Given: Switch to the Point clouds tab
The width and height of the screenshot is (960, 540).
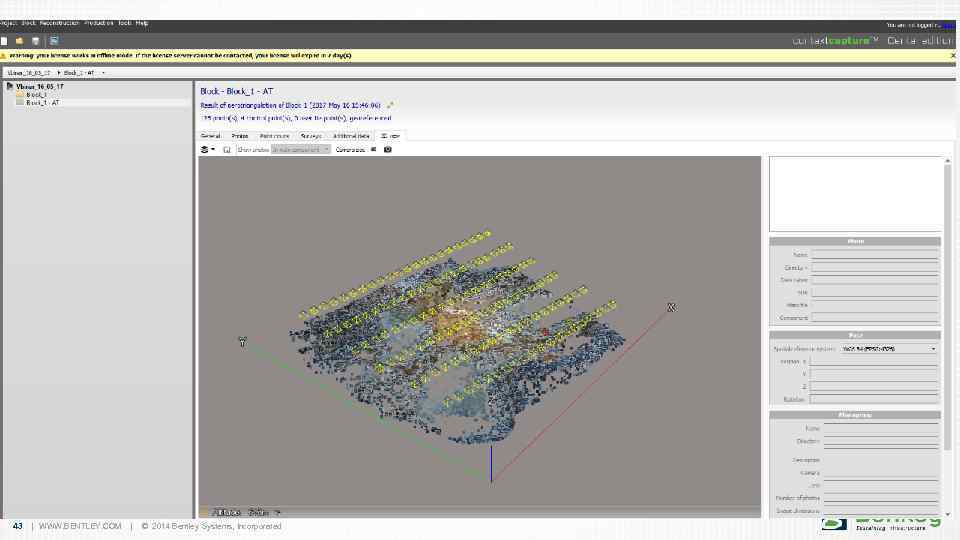Looking at the screenshot, I should [x=274, y=136].
